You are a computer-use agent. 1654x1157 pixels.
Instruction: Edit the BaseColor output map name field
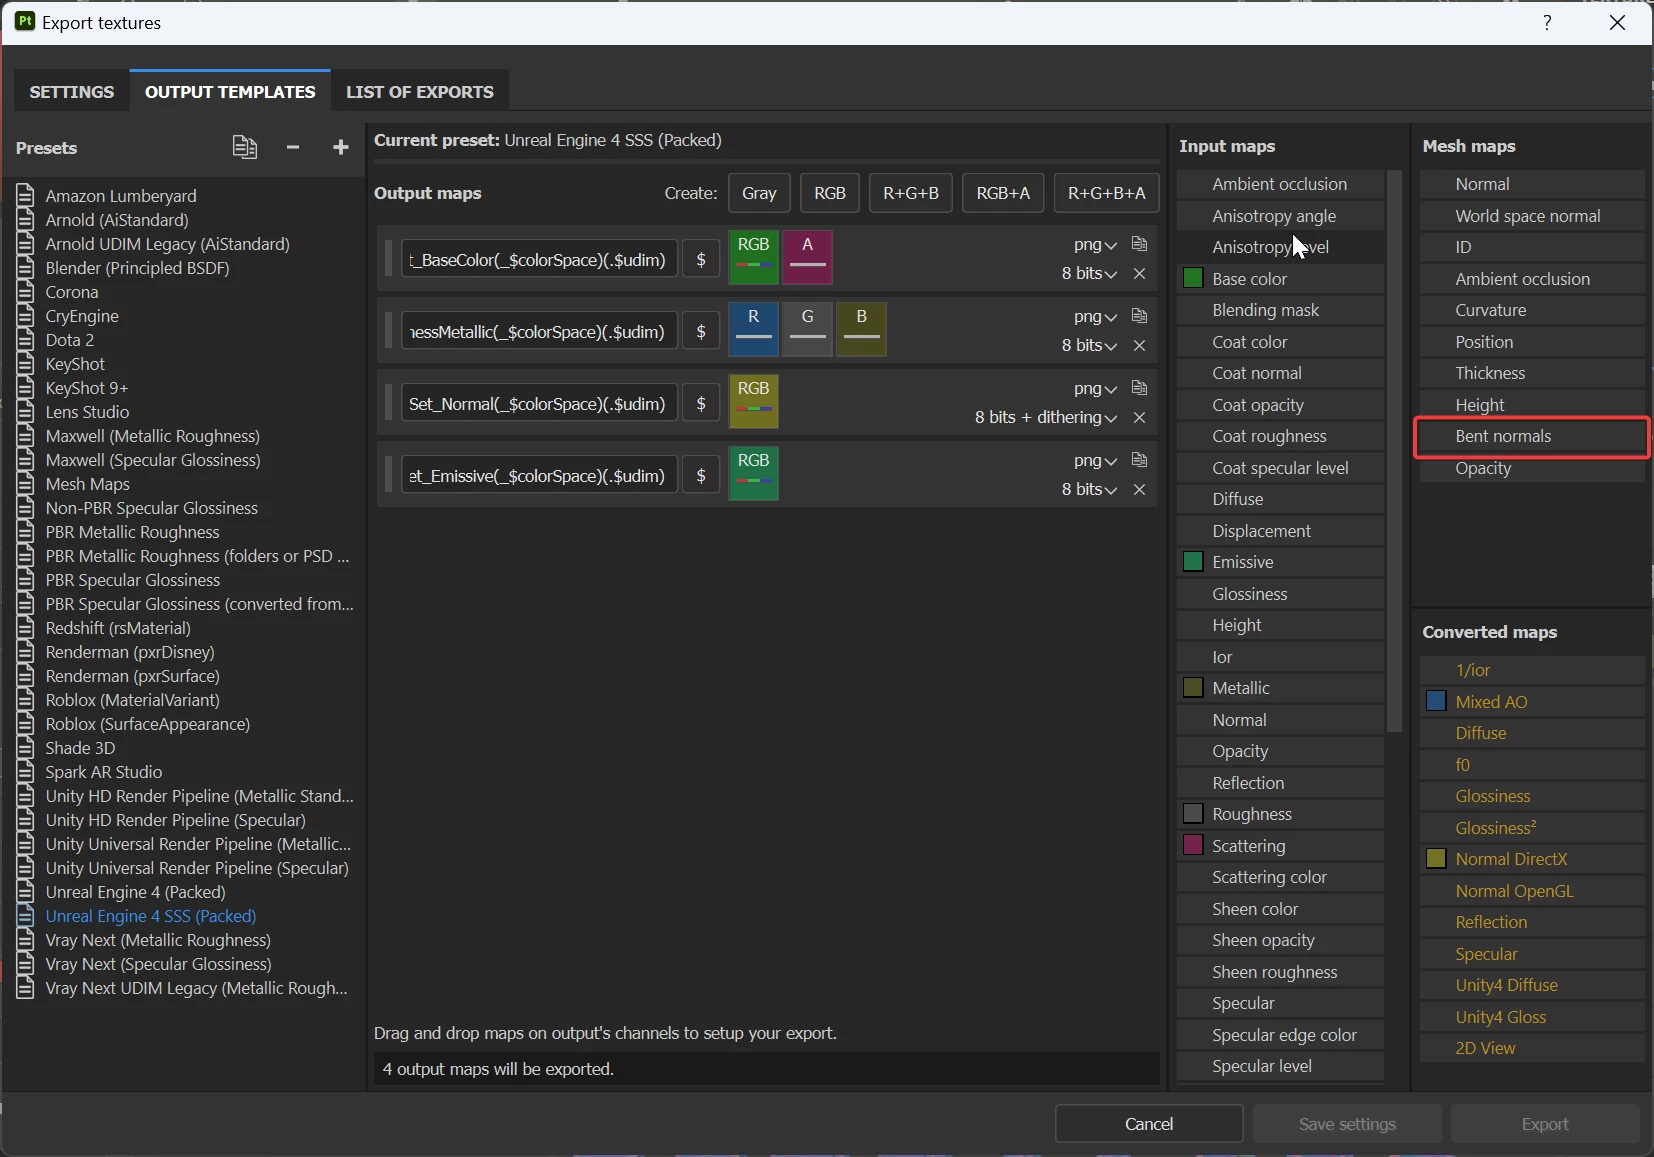pyautogui.click(x=539, y=259)
